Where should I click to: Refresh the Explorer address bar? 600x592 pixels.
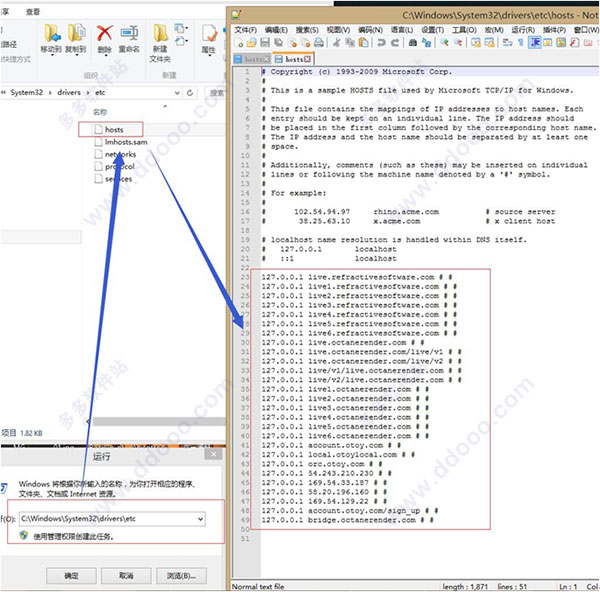(190, 93)
